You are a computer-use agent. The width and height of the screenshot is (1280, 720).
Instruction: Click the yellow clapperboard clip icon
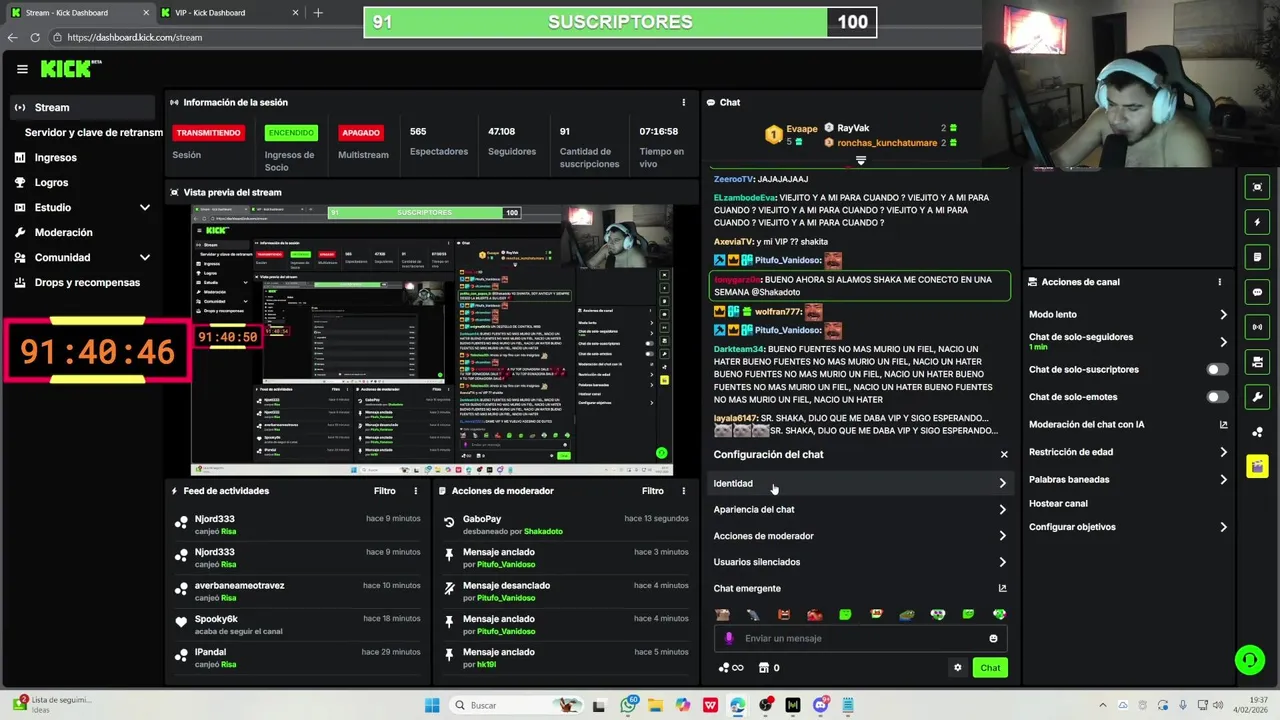click(1257, 467)
